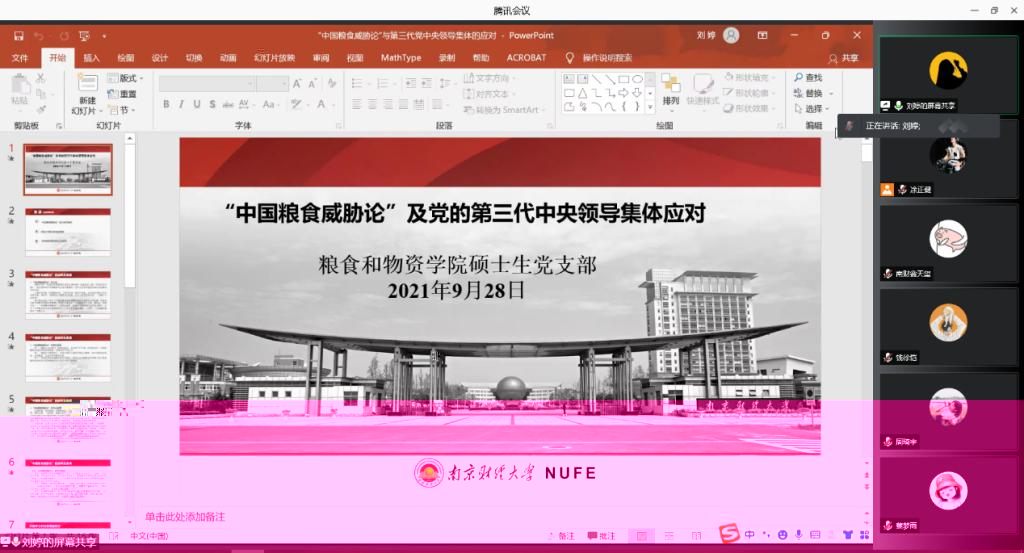The width and height of the screenshot is (1024, 553).
Task: Start slideshow from beginning quick access icon
Action: point(84,36)
